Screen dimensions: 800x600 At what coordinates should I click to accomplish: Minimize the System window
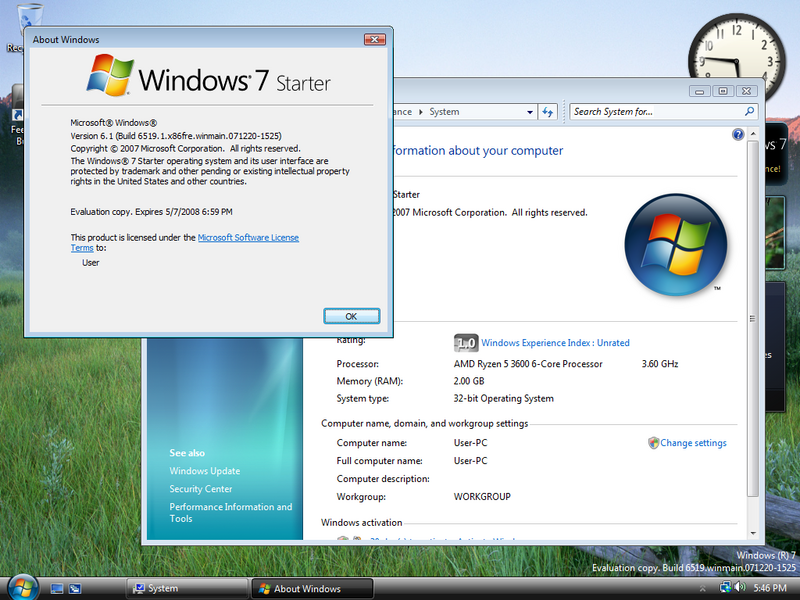tap(699, 91)
